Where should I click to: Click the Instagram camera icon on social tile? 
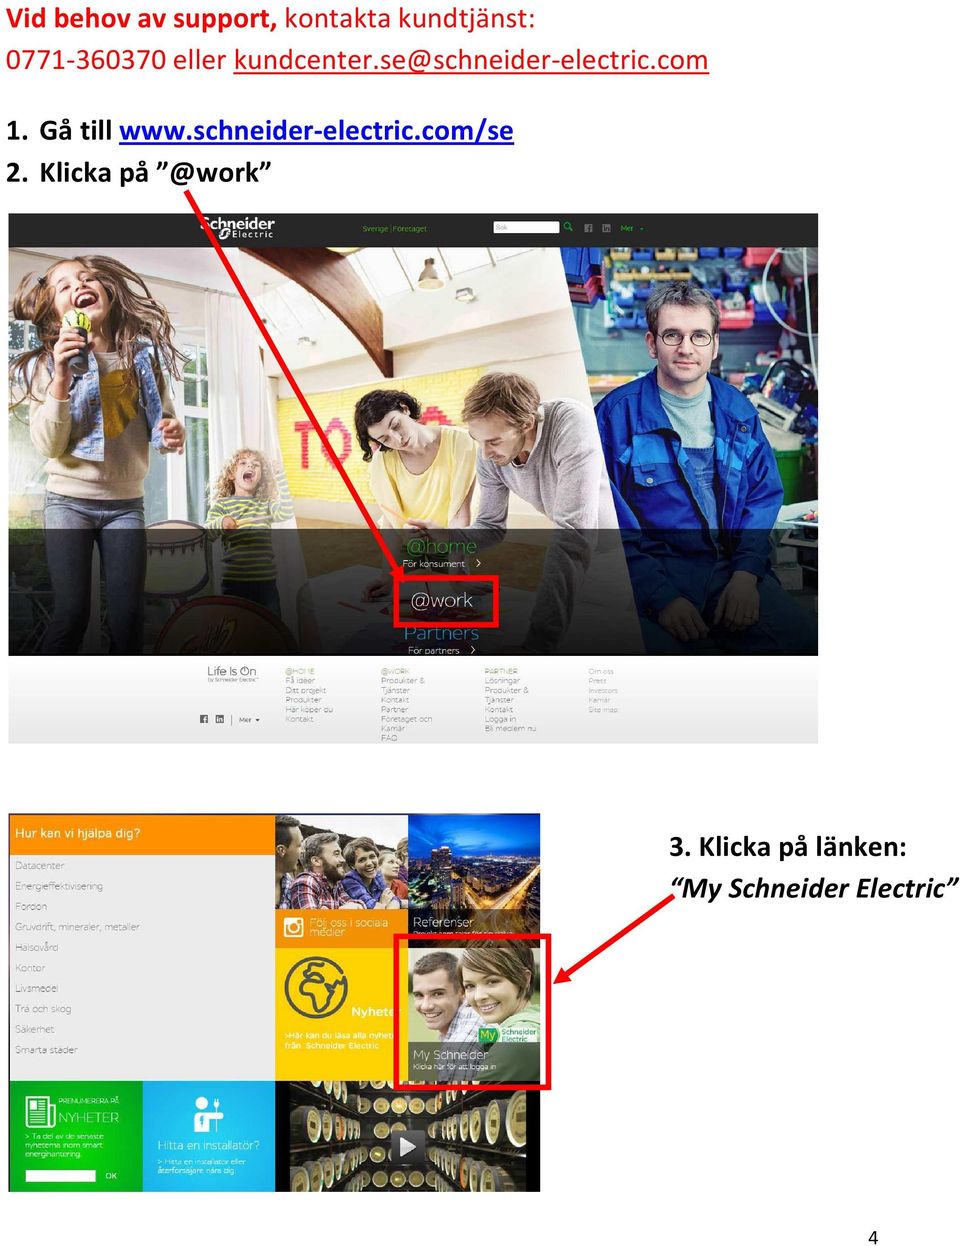(x=293, y=928)
